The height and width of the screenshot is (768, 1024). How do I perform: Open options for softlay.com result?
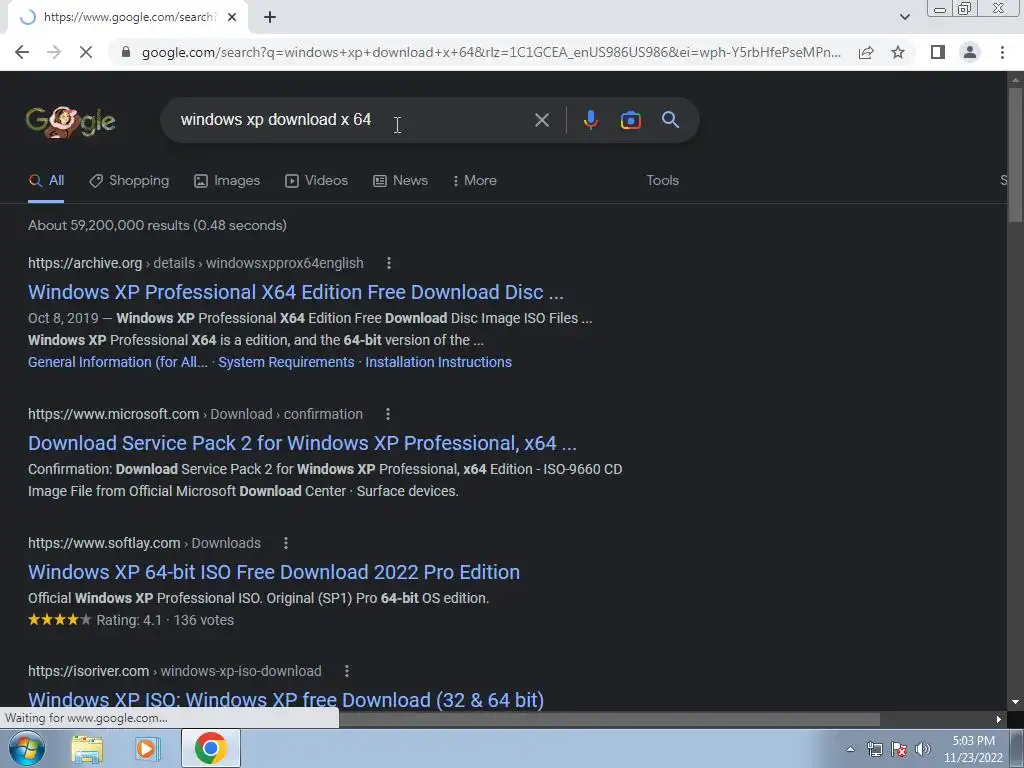coord(285,543)
